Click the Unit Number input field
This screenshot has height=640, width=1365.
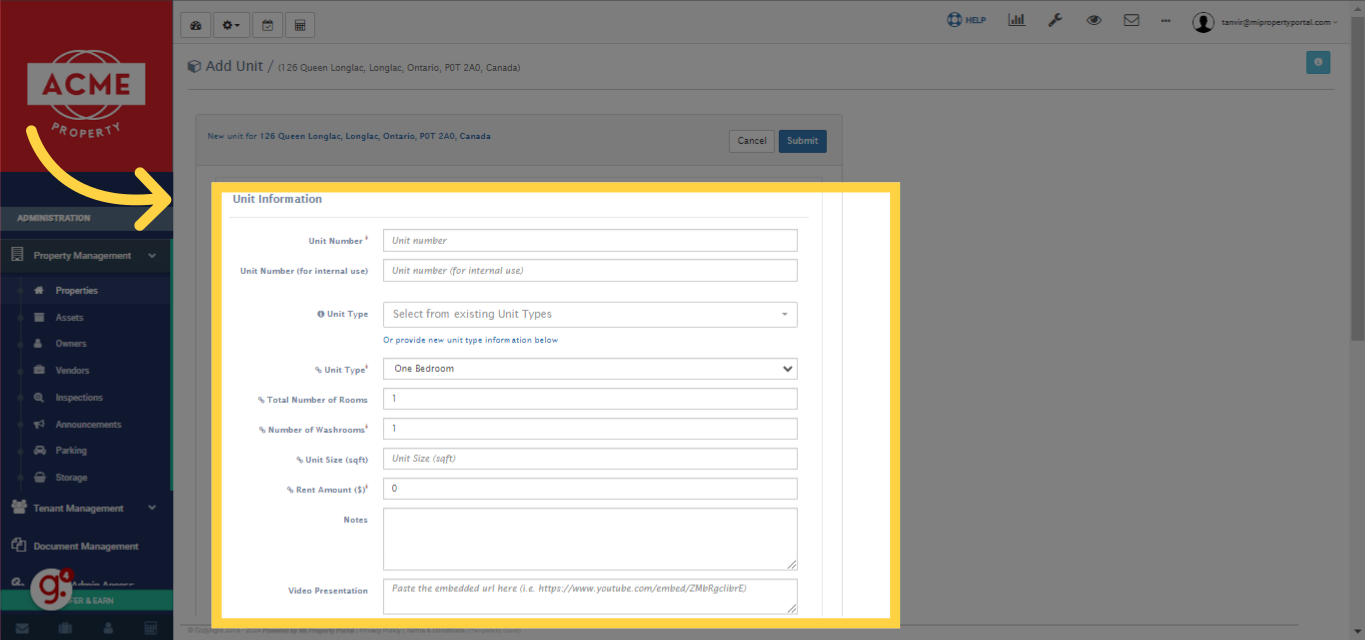pos(589,240)
